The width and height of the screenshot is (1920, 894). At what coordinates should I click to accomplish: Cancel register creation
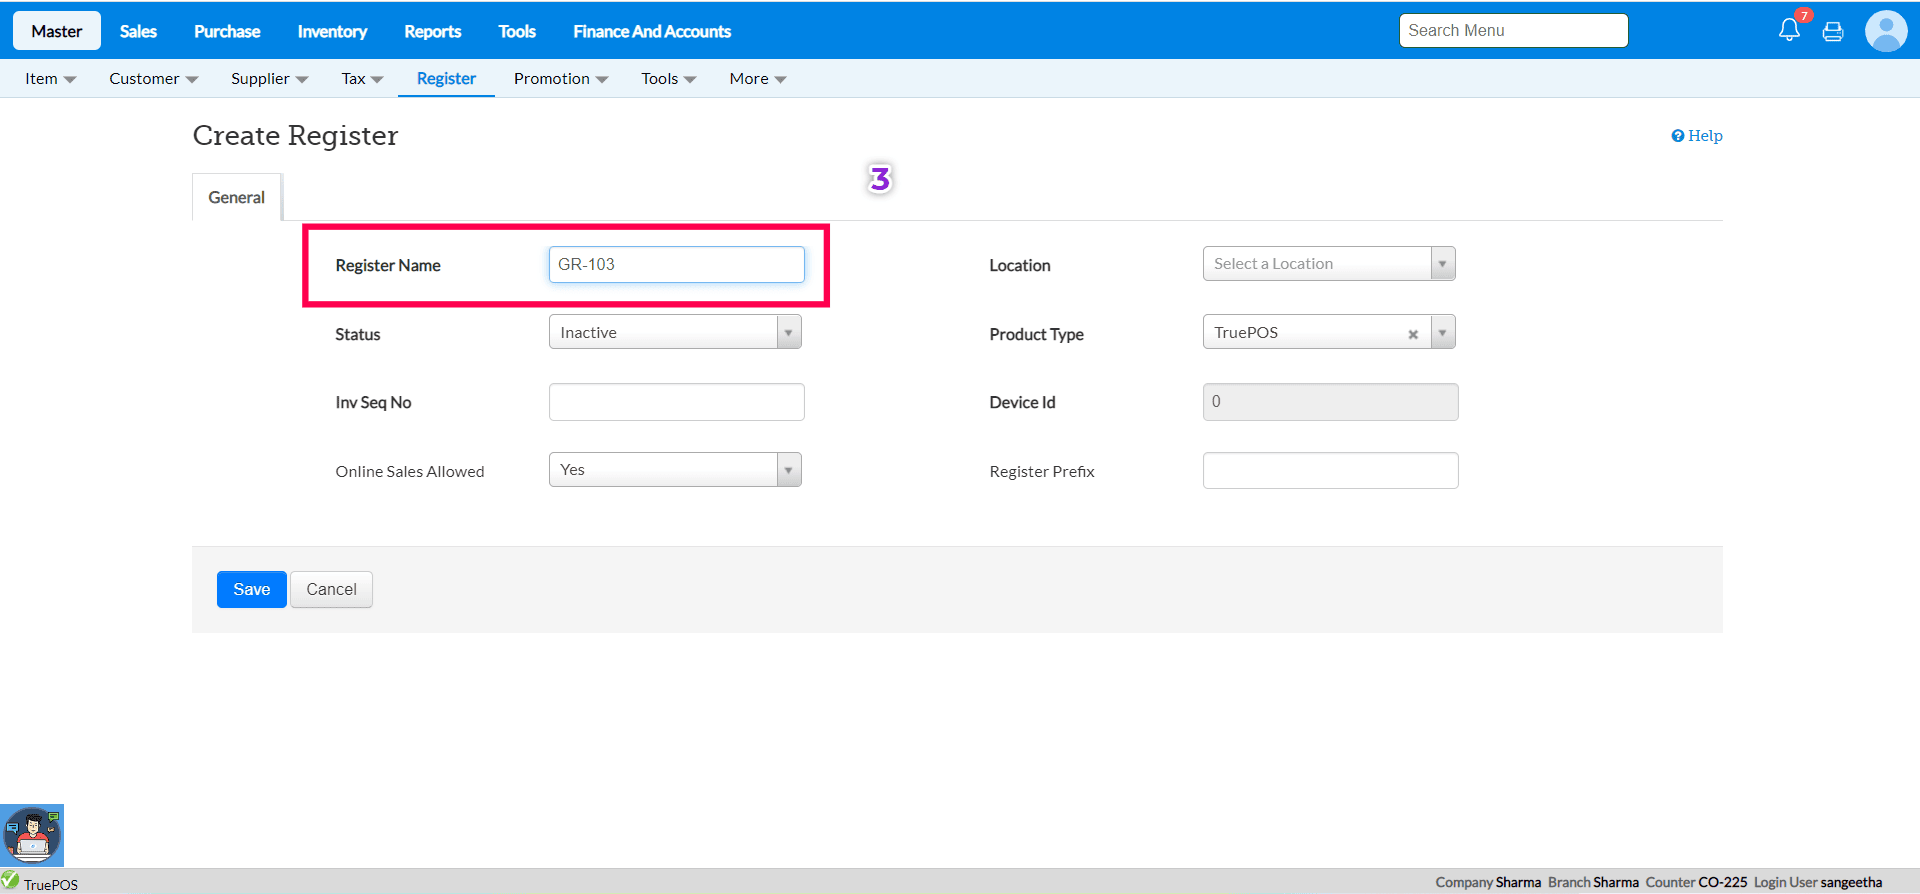point(331,589)
